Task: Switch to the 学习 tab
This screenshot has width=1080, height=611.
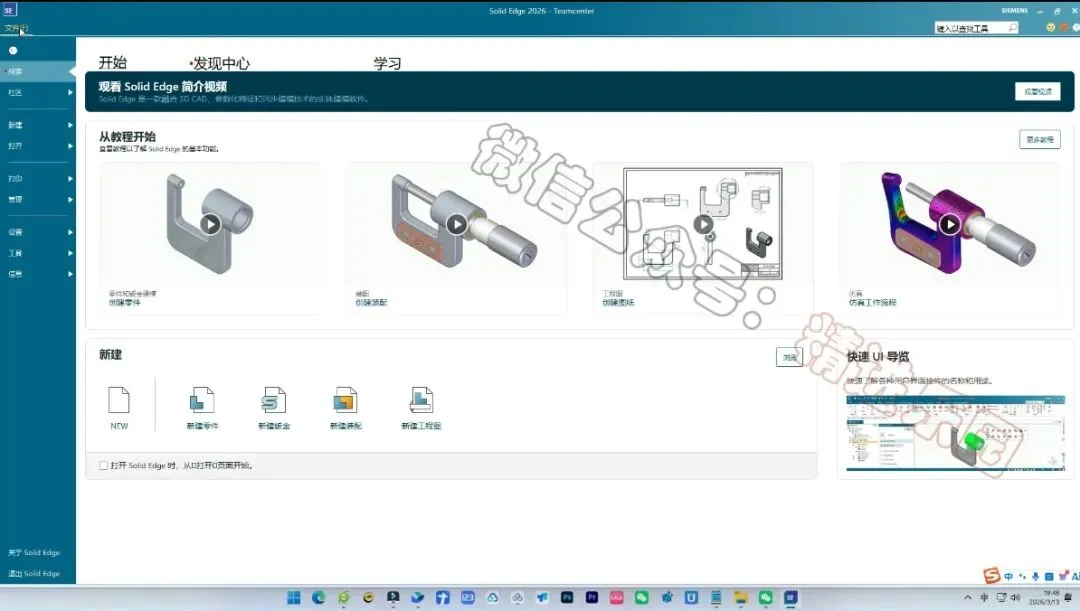Action: 387,63
